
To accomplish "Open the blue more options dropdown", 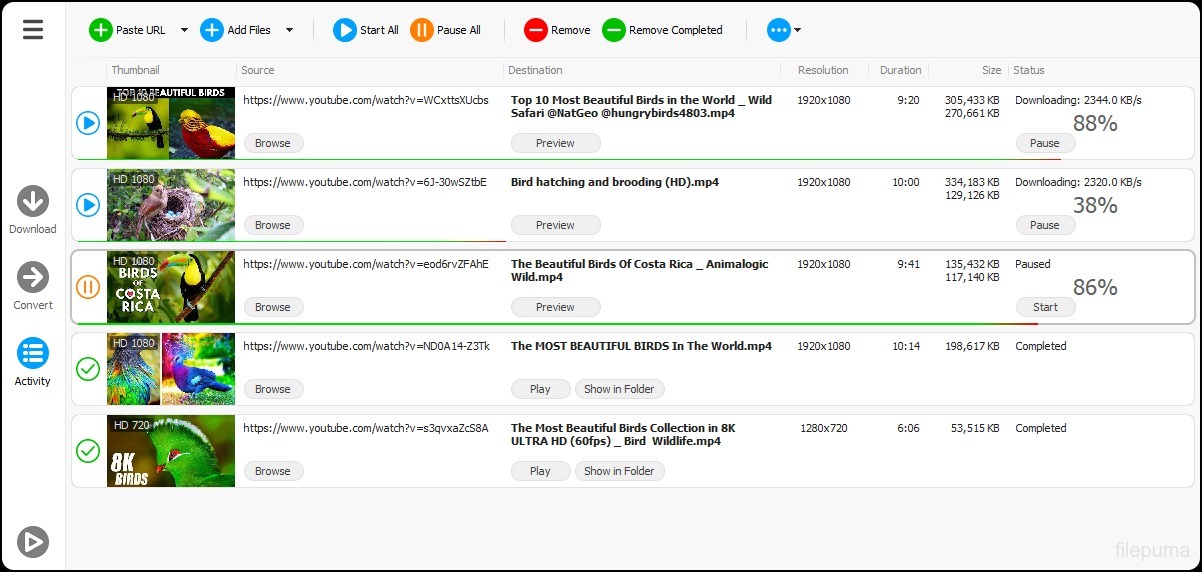I will point(783,30).
